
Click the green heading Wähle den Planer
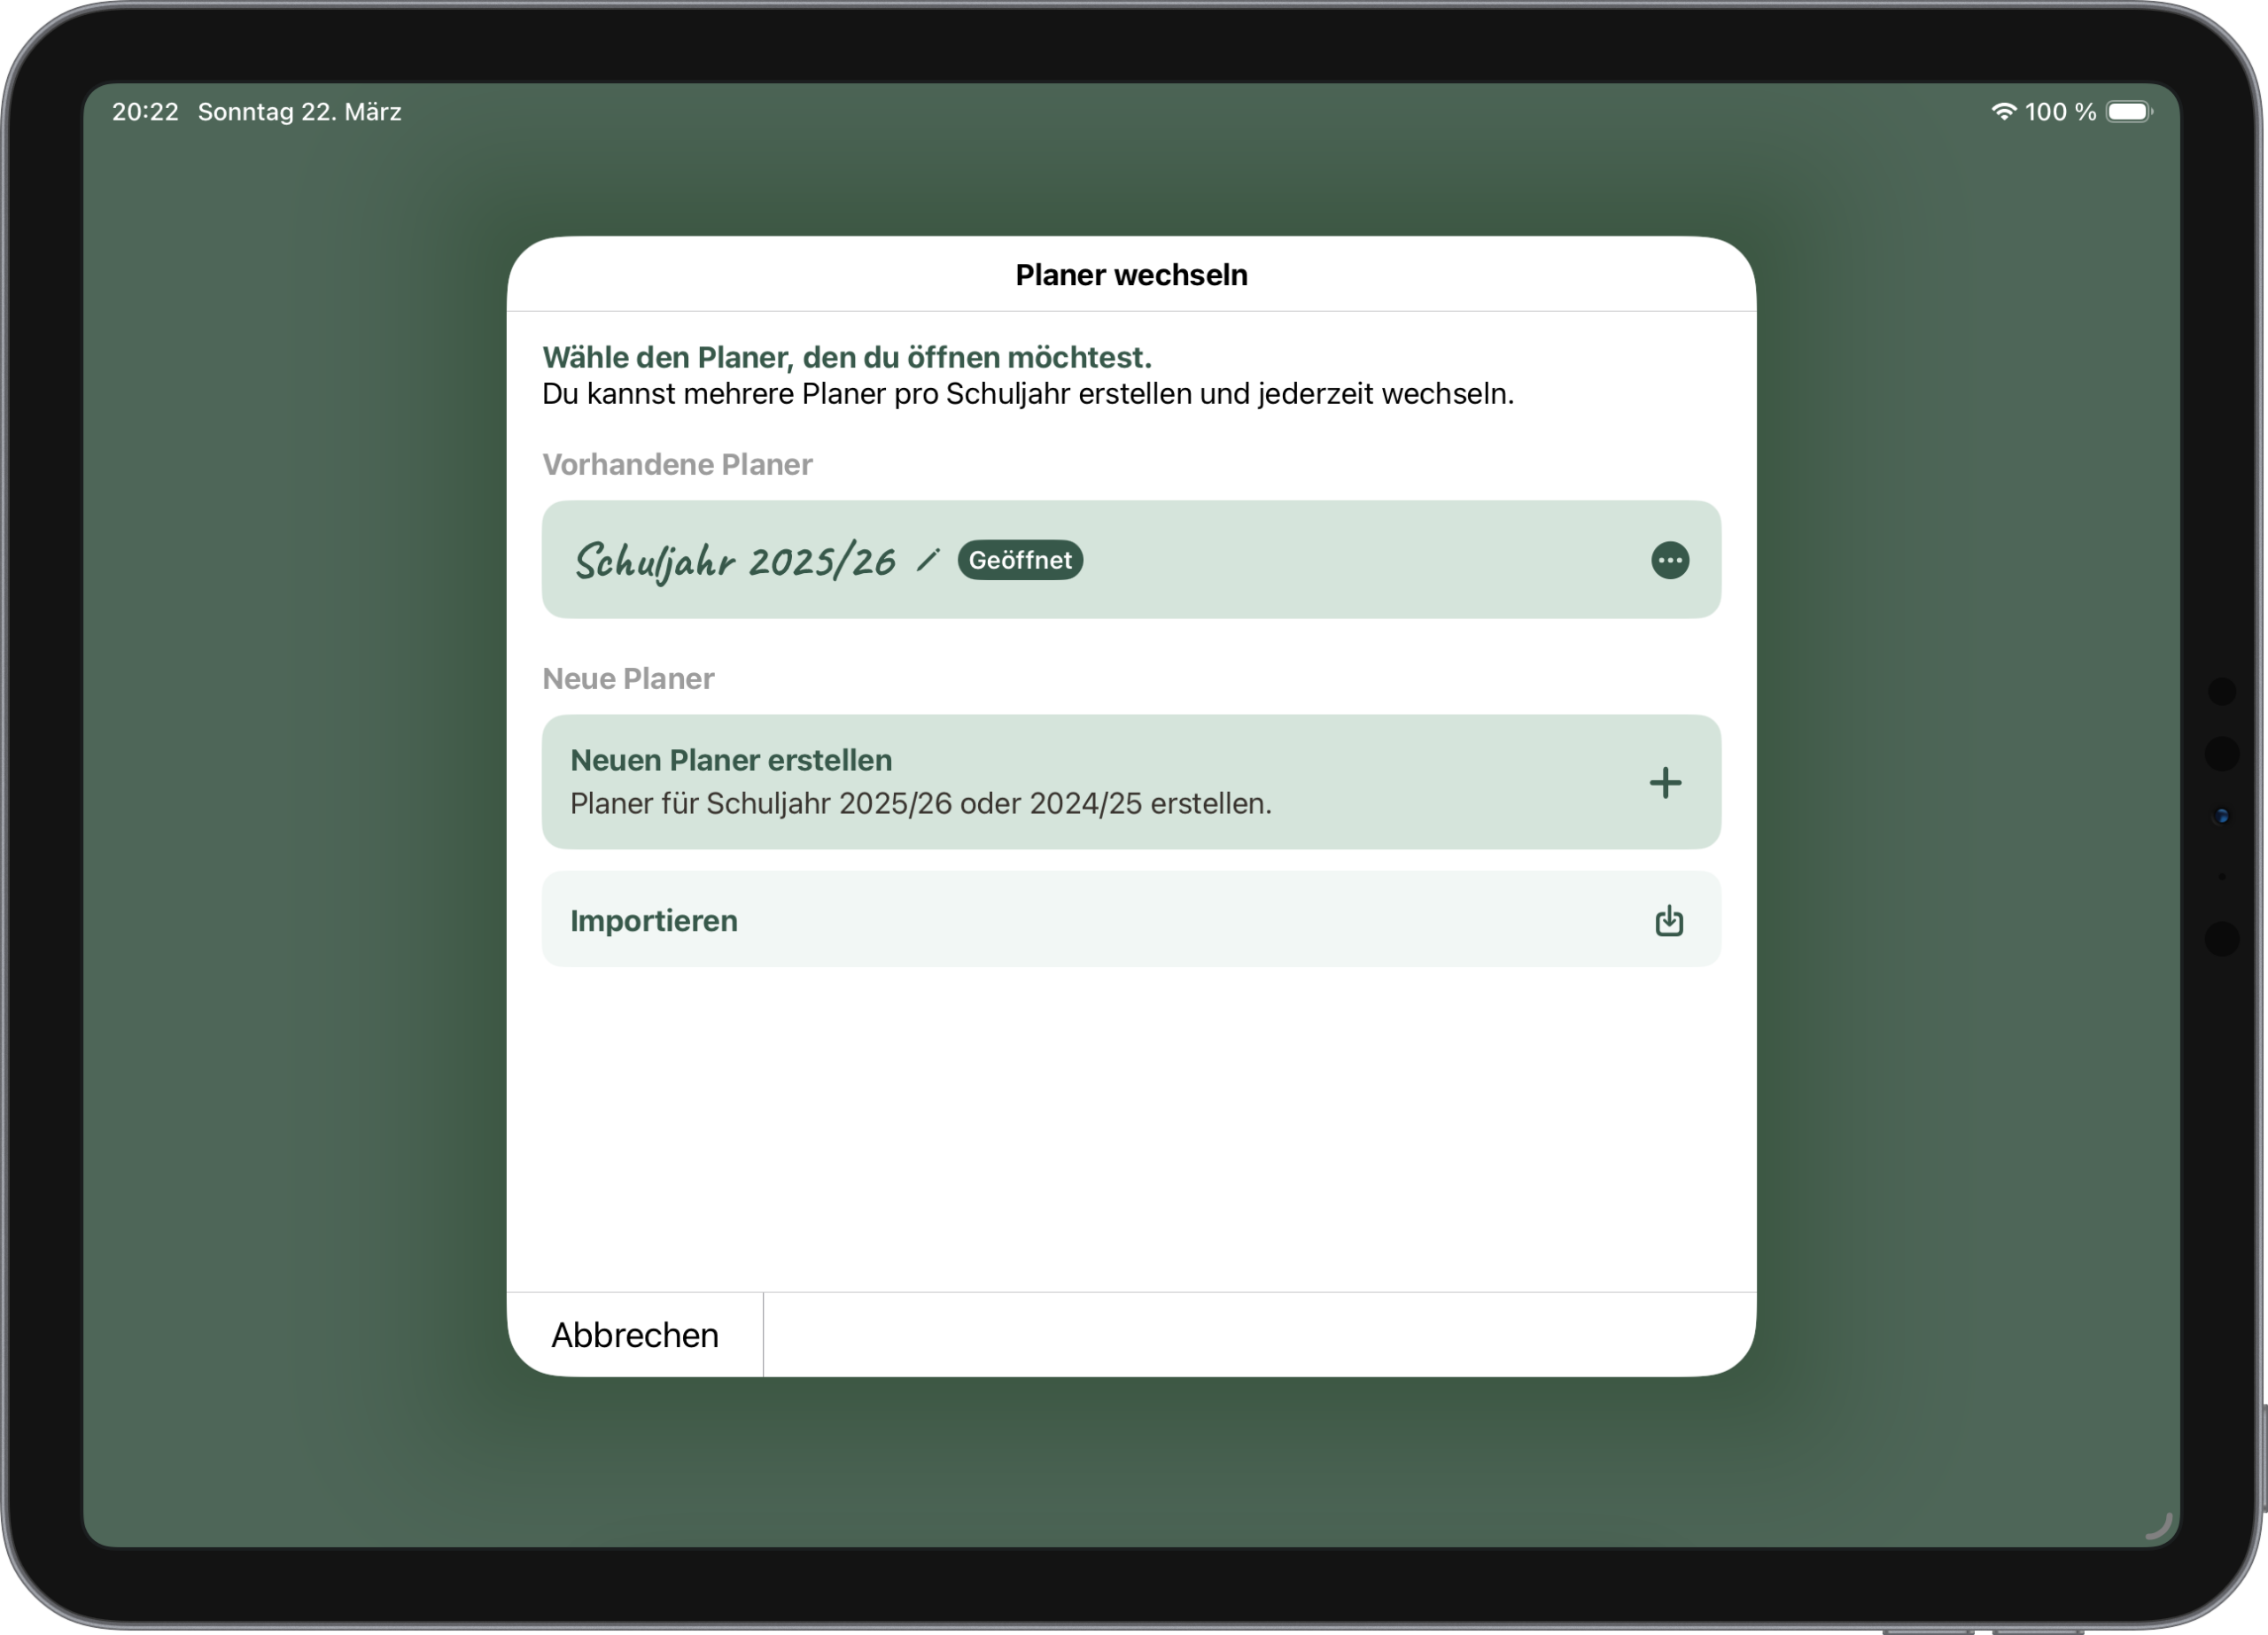846,357
